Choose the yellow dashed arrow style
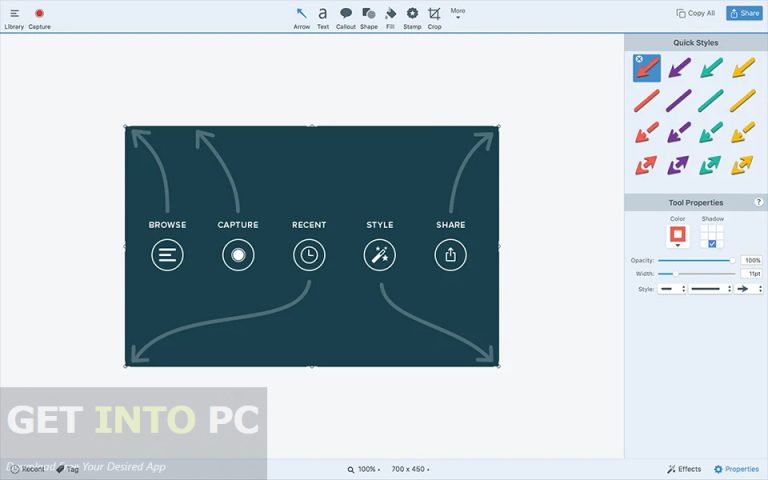Screen dimensions: 768x480 (743, 132)
